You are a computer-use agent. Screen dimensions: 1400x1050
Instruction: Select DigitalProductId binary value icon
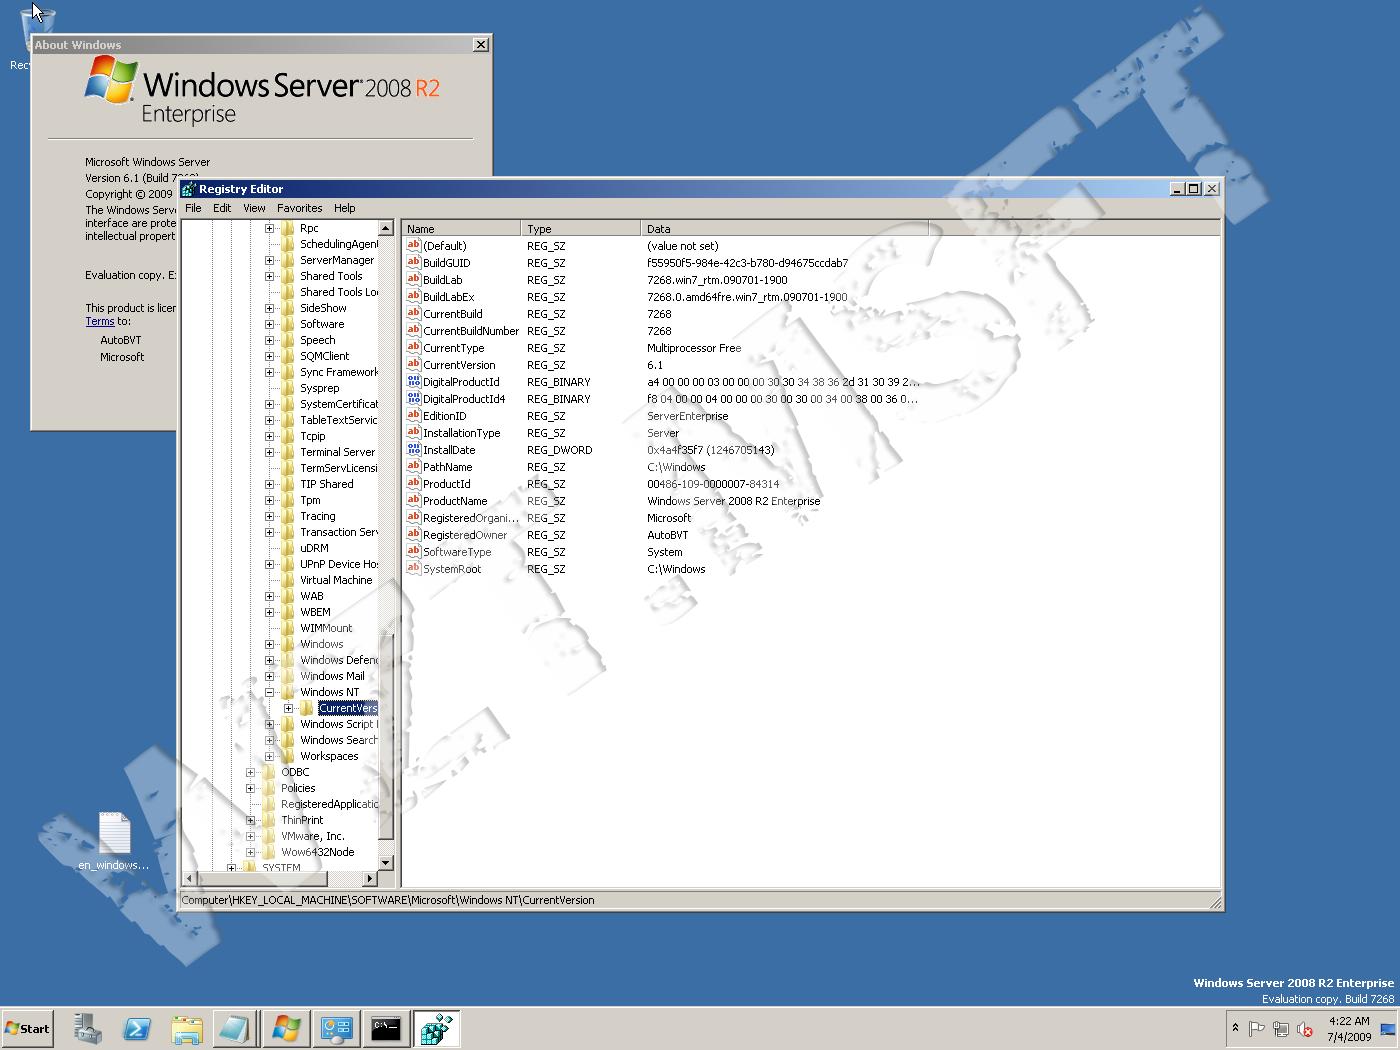(x=413, y=381)
